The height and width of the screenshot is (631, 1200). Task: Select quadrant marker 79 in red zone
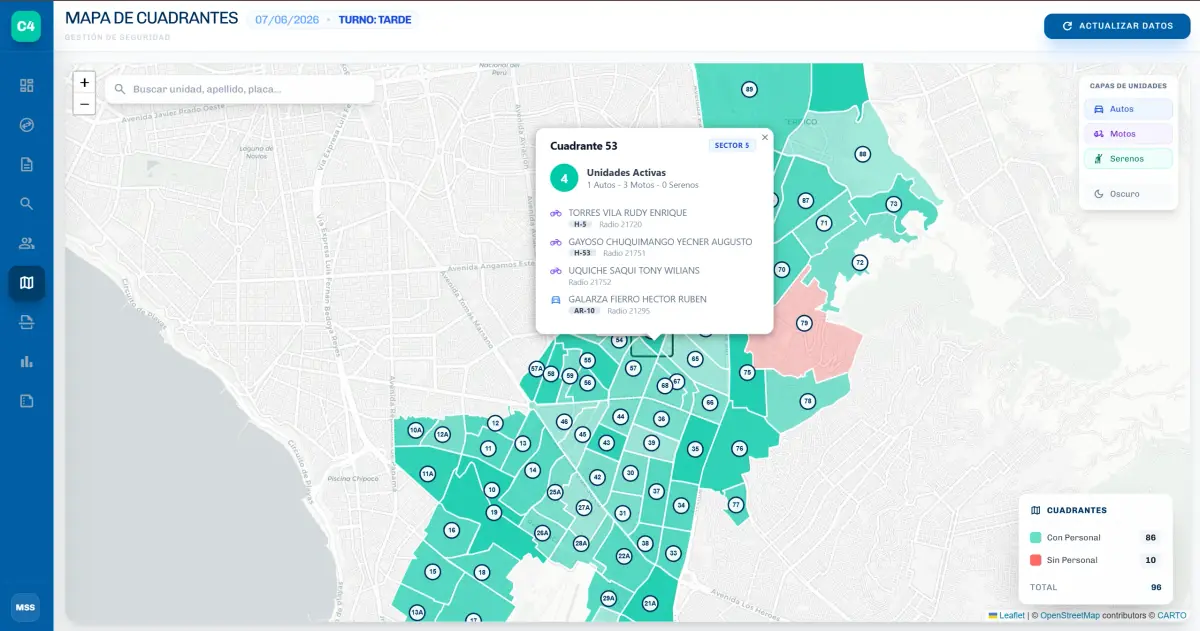point(804,323)
